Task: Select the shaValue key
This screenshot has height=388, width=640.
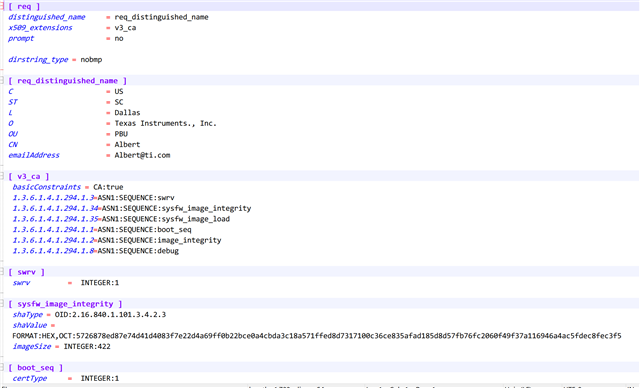Action: coord(29,325)
